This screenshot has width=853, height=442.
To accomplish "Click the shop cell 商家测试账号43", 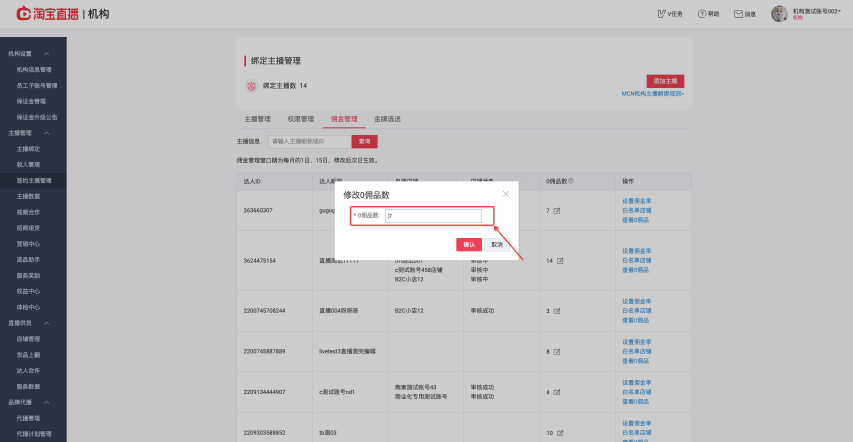I will tap(416, 388).
